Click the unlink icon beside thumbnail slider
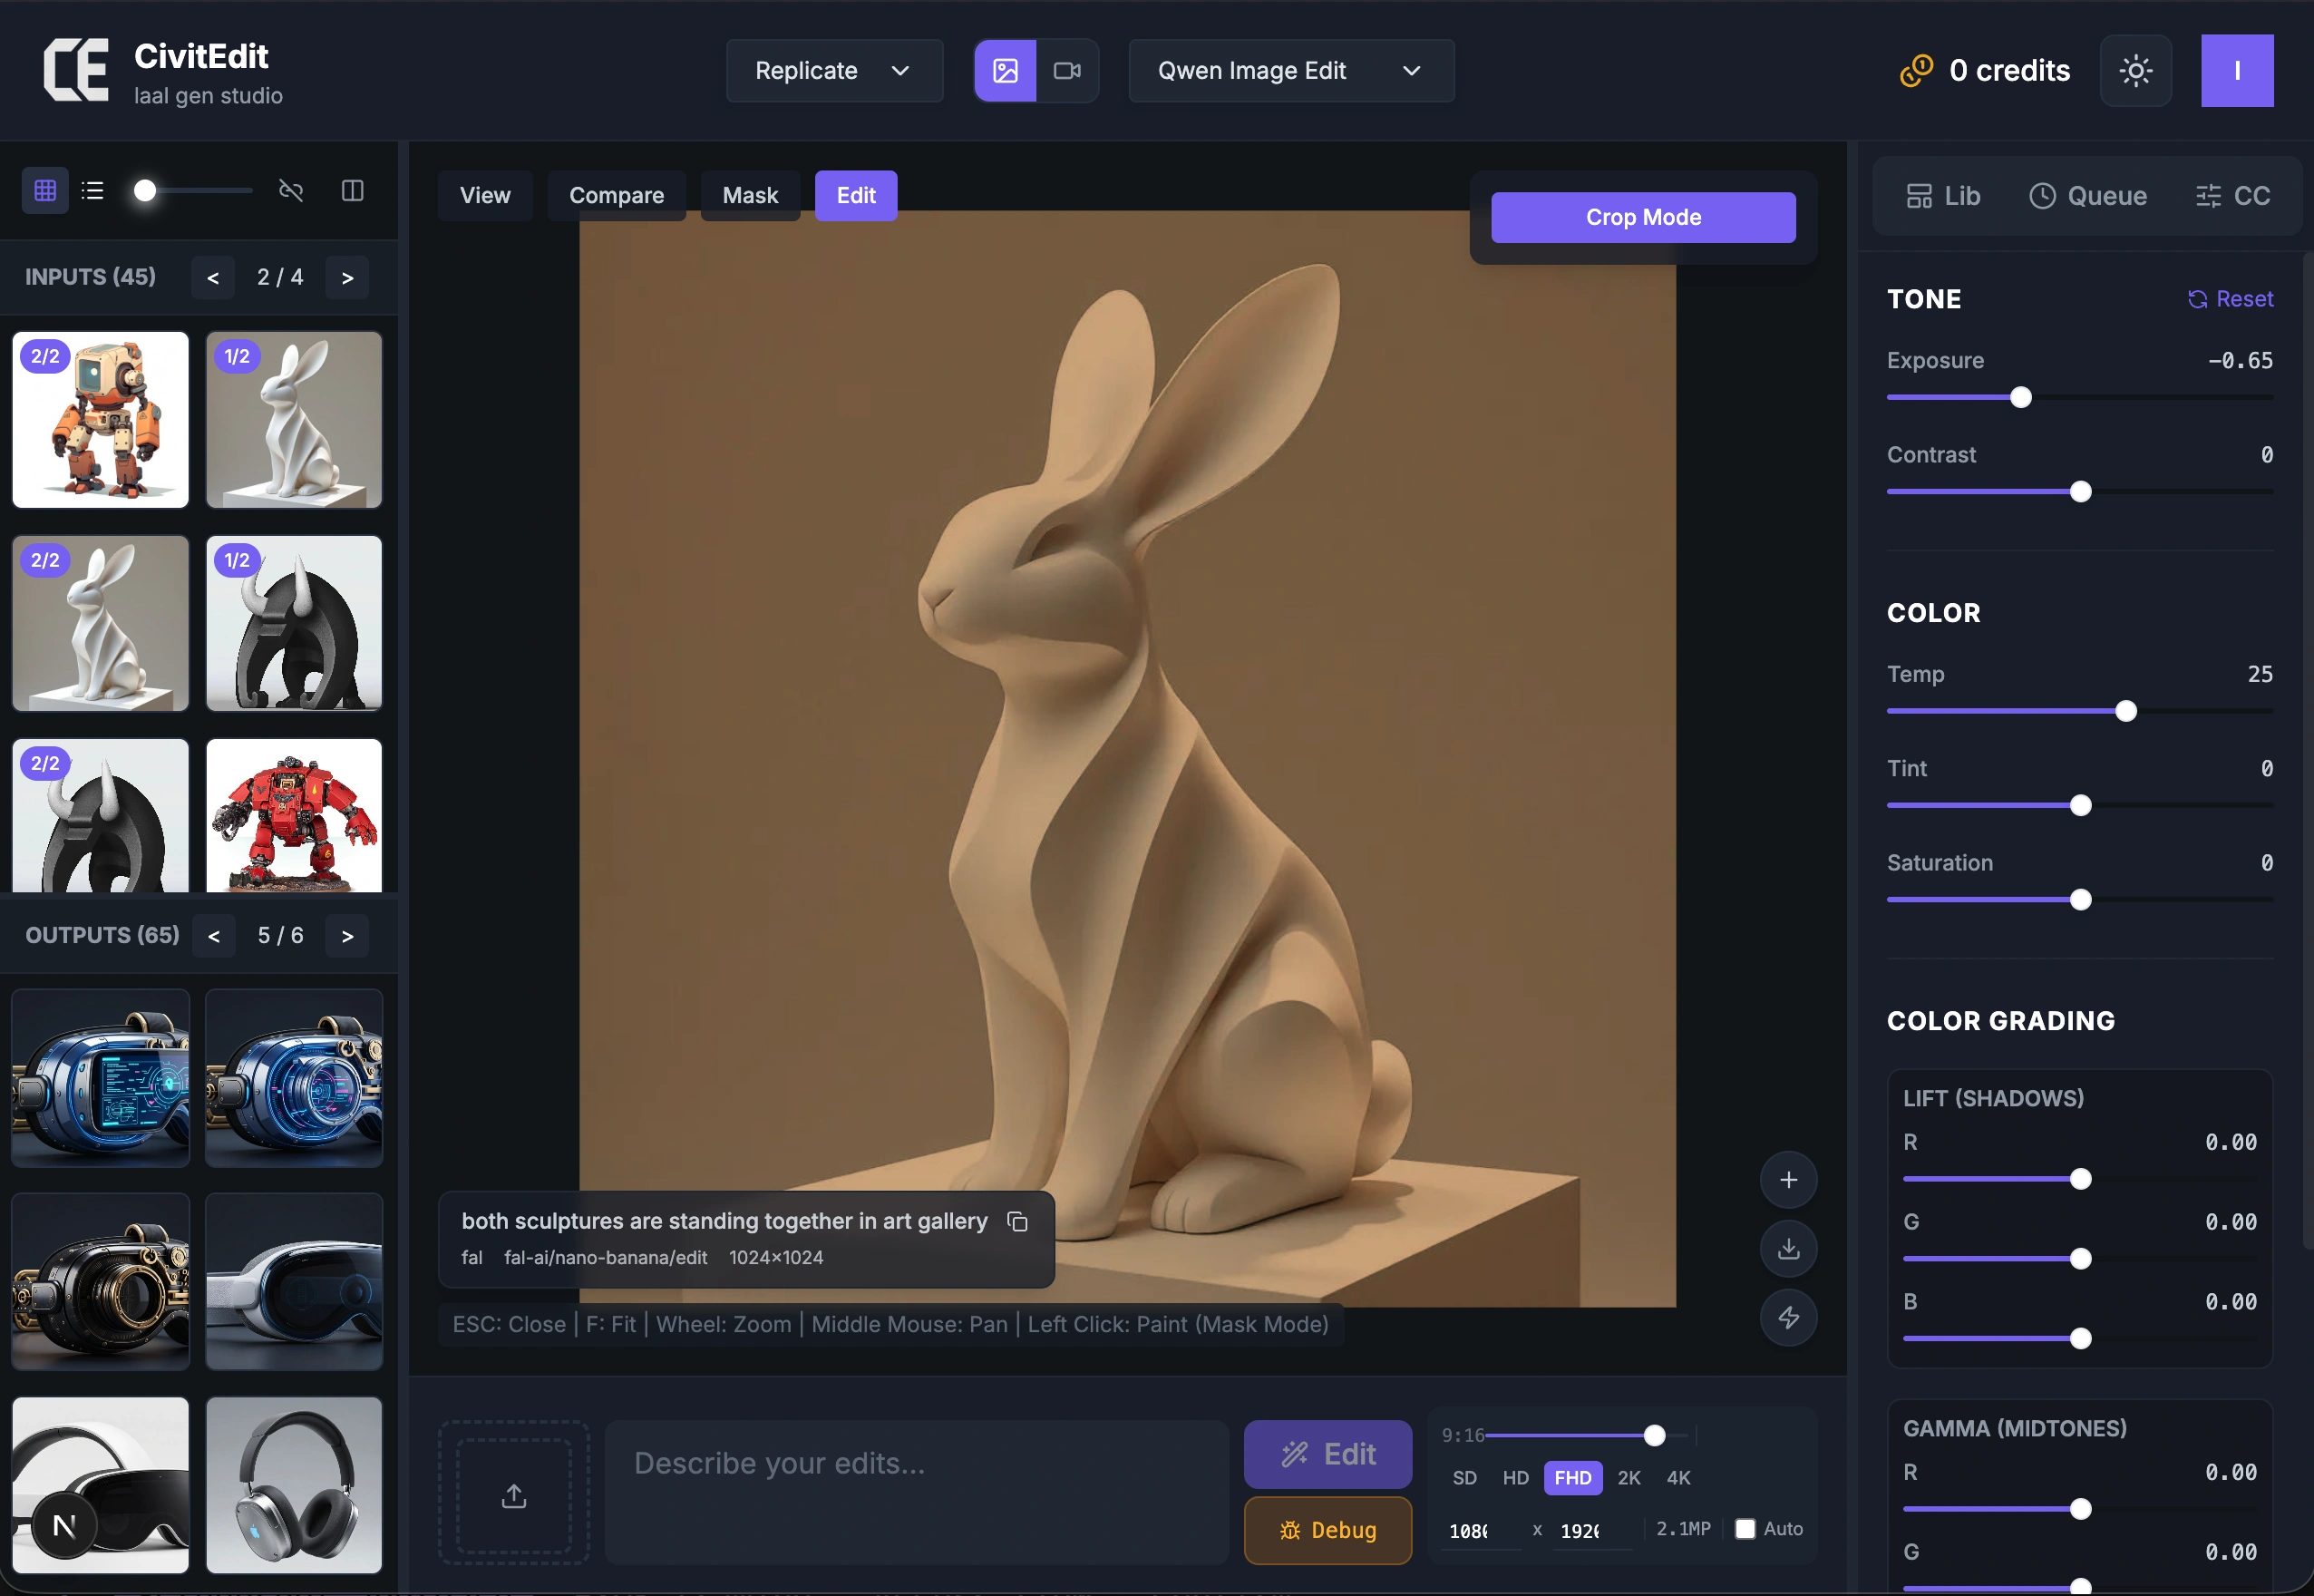This screenshot has height=1596, width=2314. point(291,190)
